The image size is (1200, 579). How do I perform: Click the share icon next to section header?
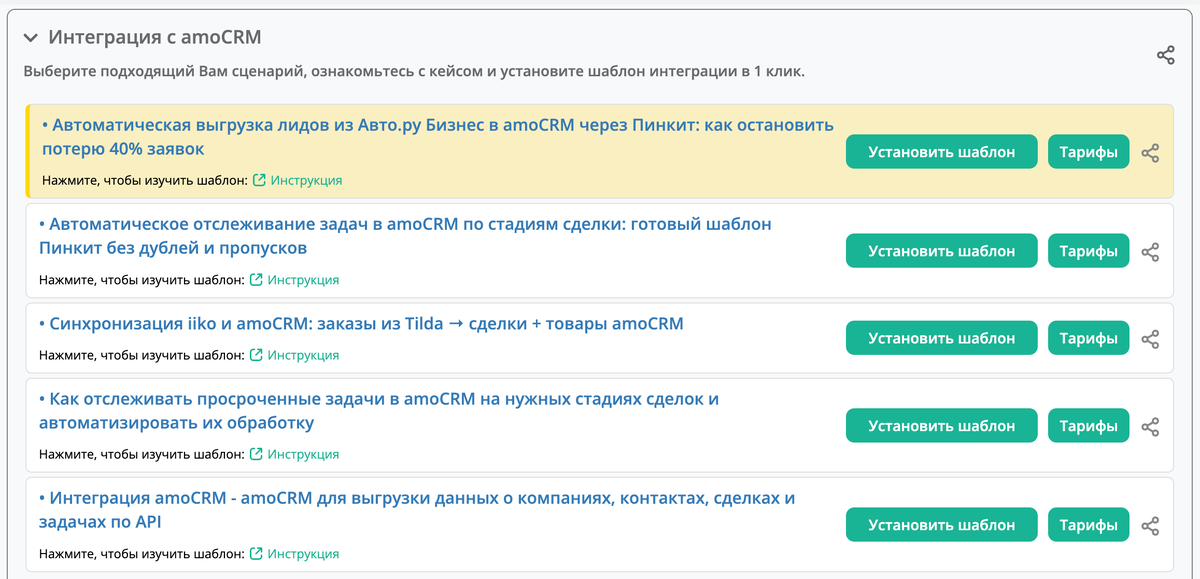coord(1166,55)
